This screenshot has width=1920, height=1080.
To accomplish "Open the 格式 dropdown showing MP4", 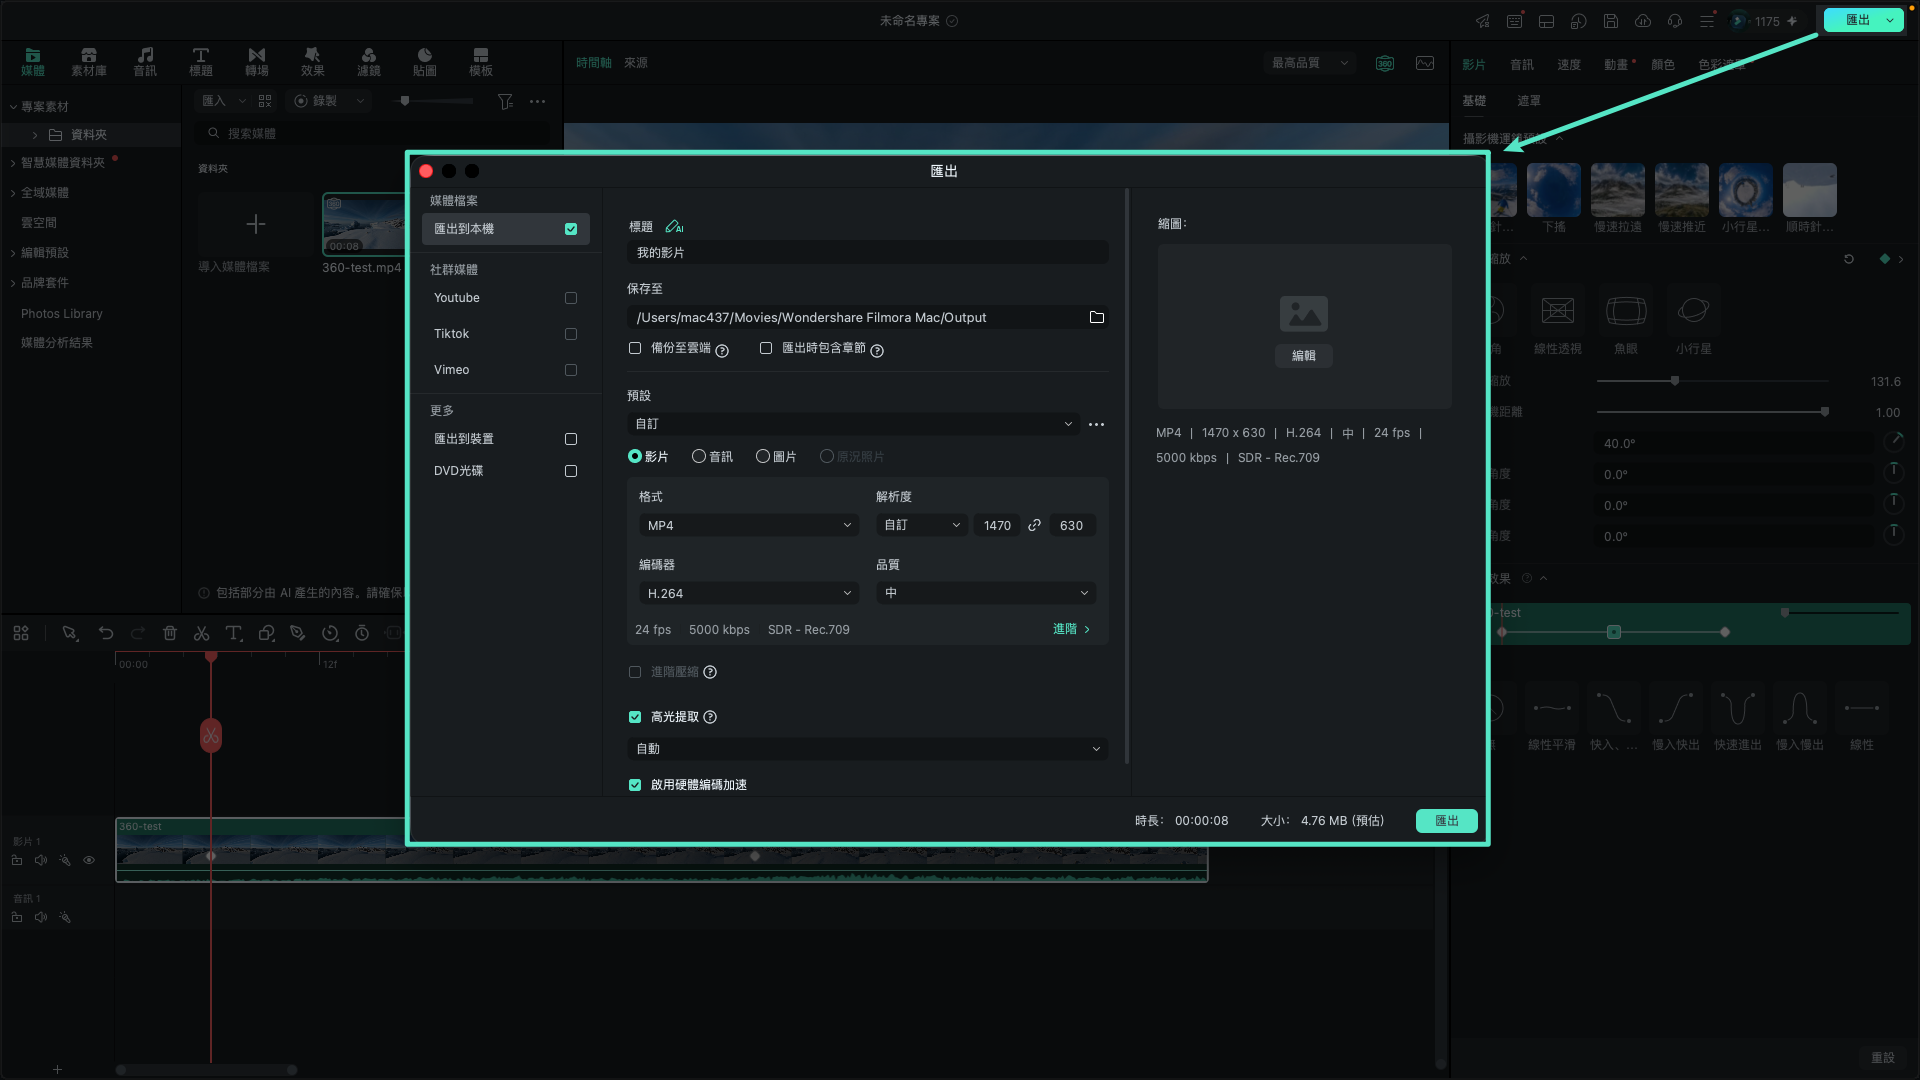I will pos(749,525).
